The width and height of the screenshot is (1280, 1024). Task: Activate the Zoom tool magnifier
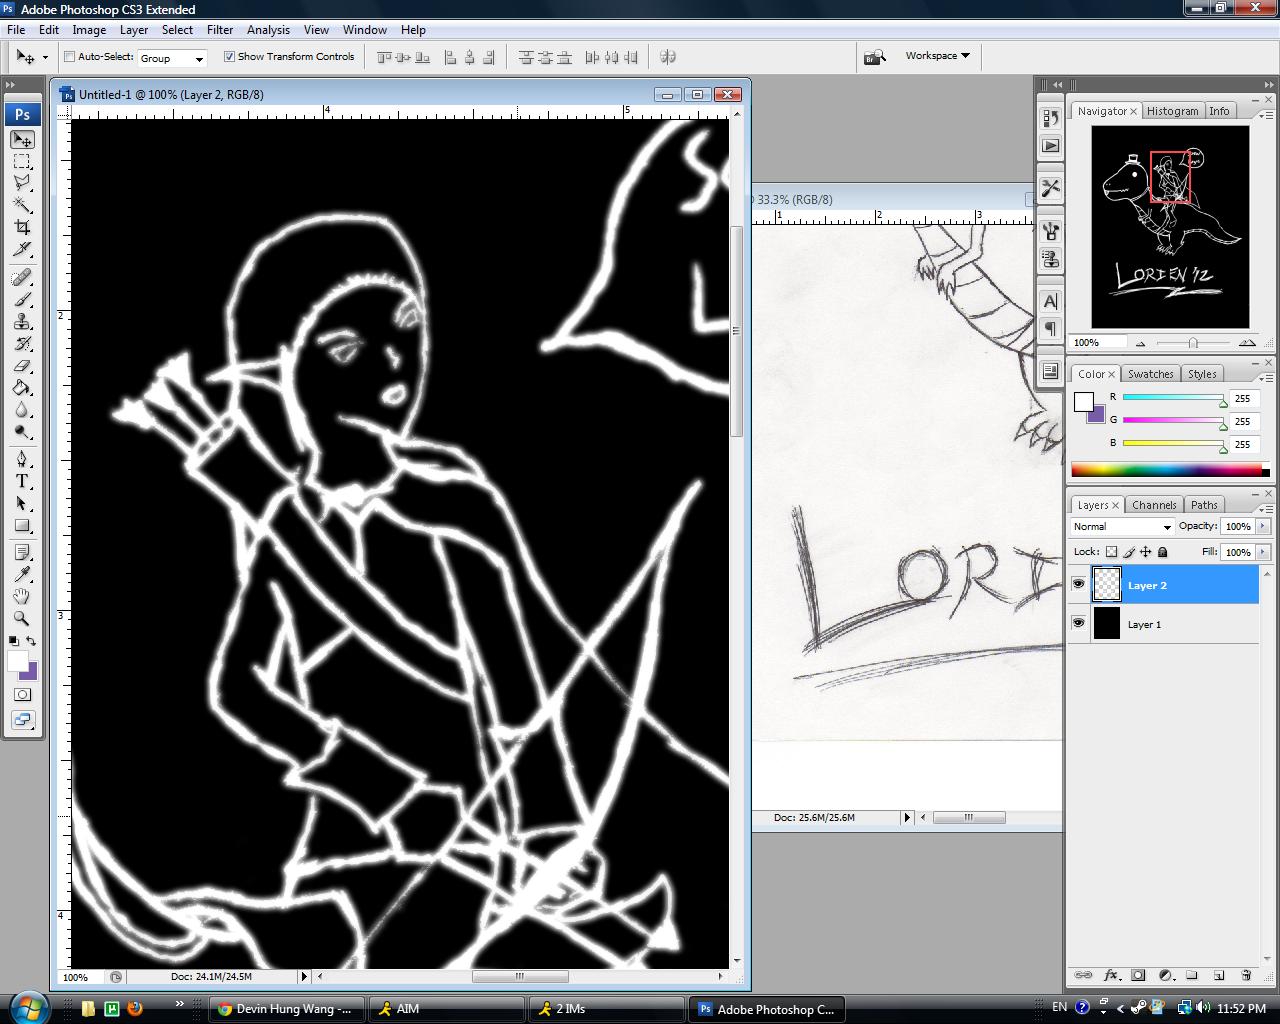(x=22, y=618)
